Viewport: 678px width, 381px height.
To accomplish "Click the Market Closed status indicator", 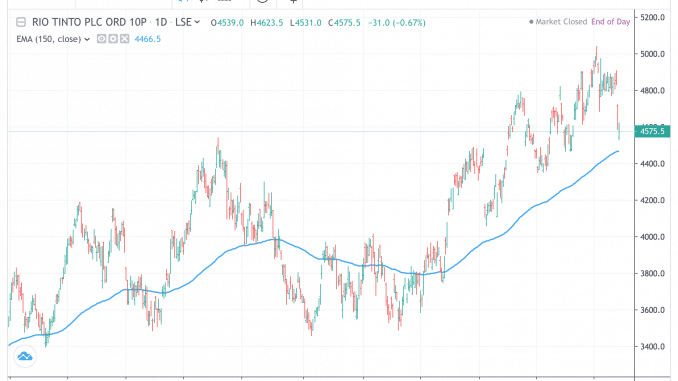I will [558, 22].
